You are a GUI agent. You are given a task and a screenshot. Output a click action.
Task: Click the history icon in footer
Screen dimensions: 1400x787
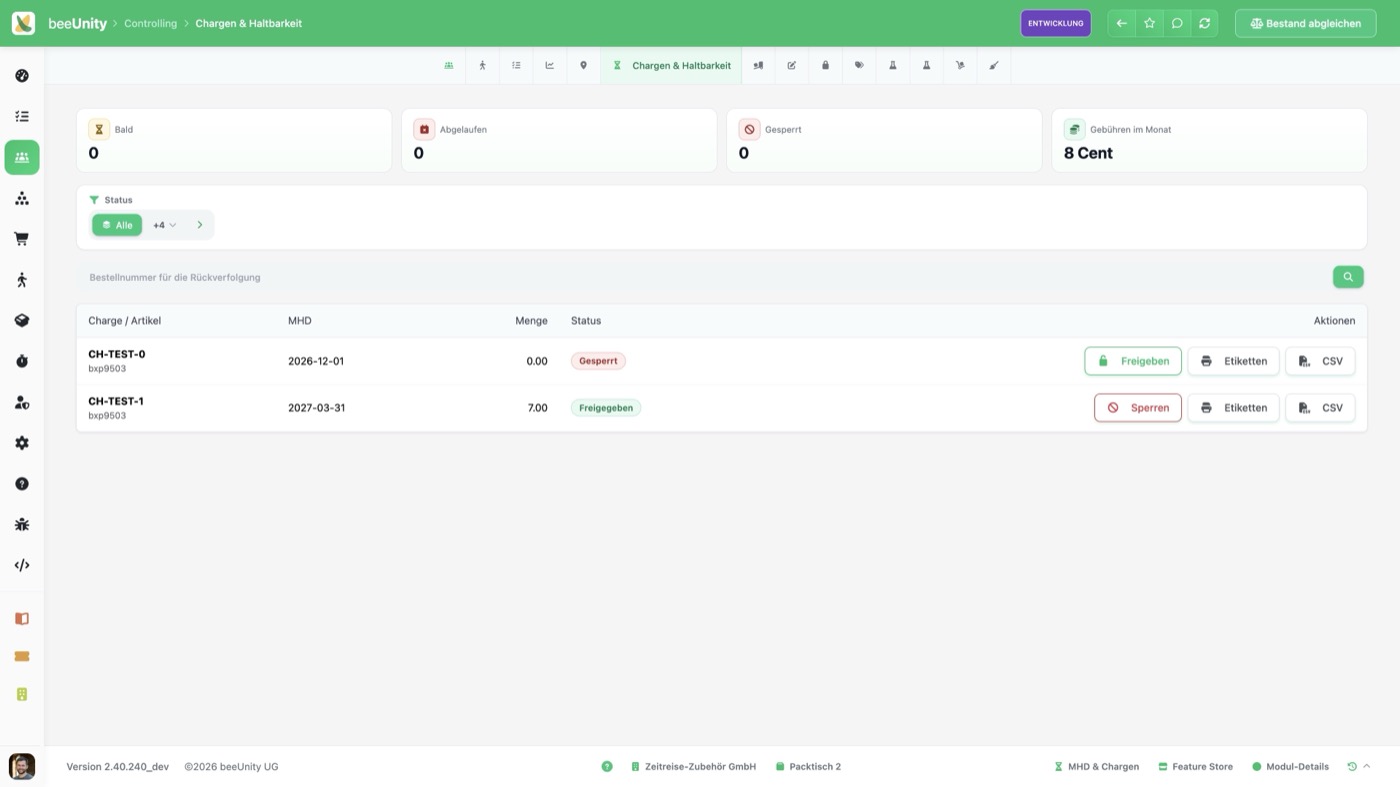(1352, 767)
